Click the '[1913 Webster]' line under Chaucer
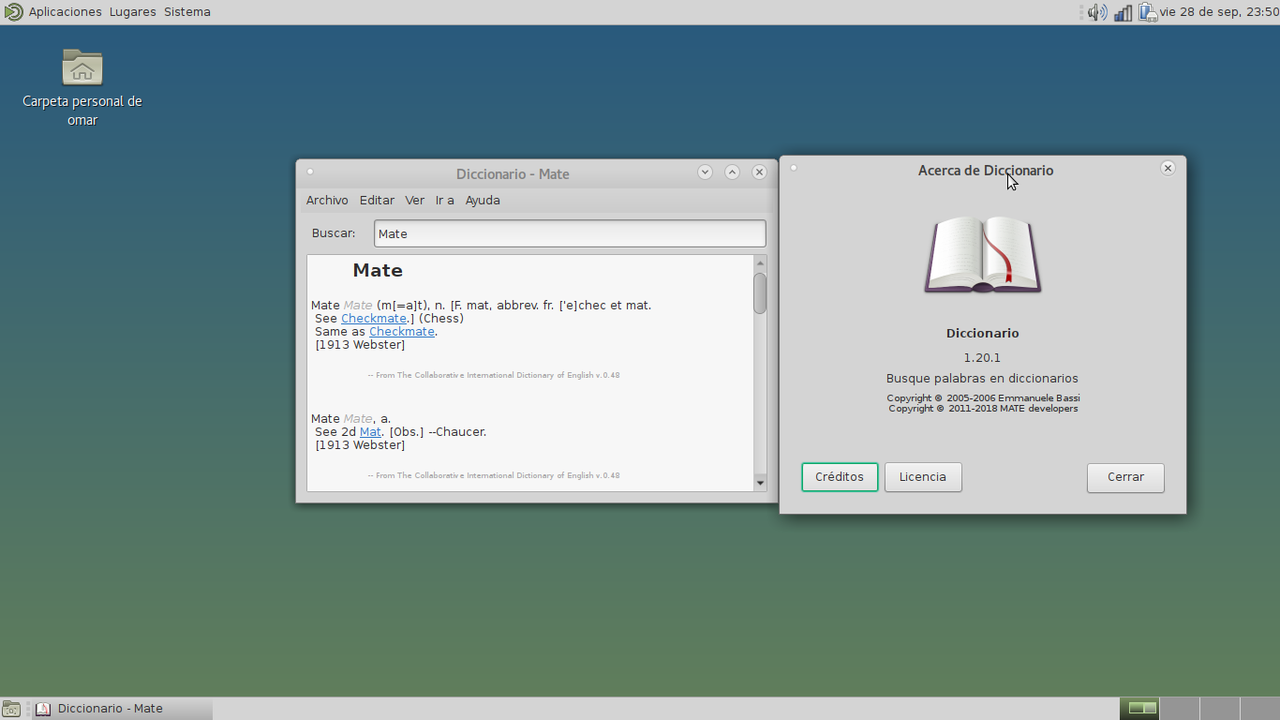The image size is (1280, 720). [x=360, y=445]
